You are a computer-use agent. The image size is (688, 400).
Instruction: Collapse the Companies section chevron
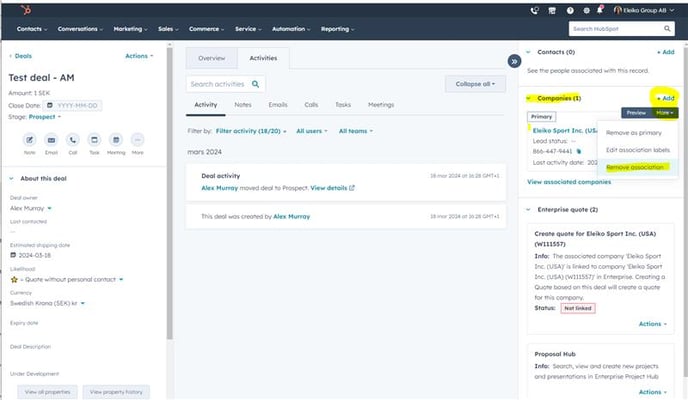(529, 98)
